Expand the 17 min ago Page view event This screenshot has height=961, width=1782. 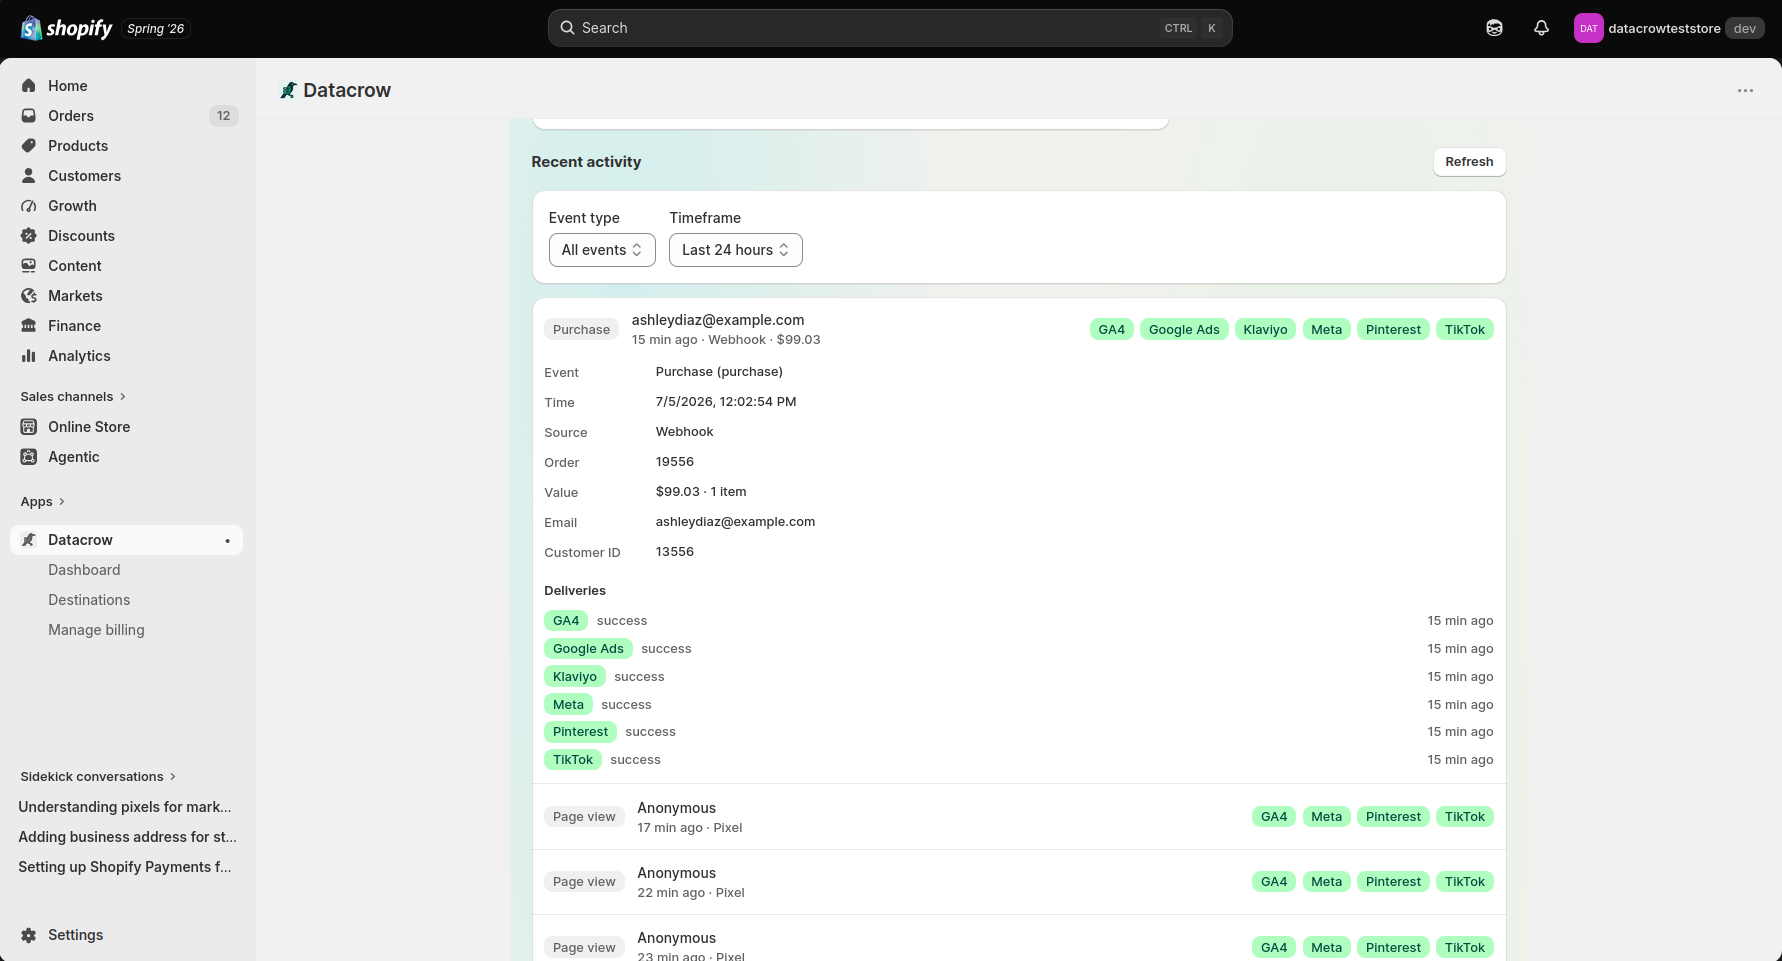pyautogui.click(x=1019, y=817)
